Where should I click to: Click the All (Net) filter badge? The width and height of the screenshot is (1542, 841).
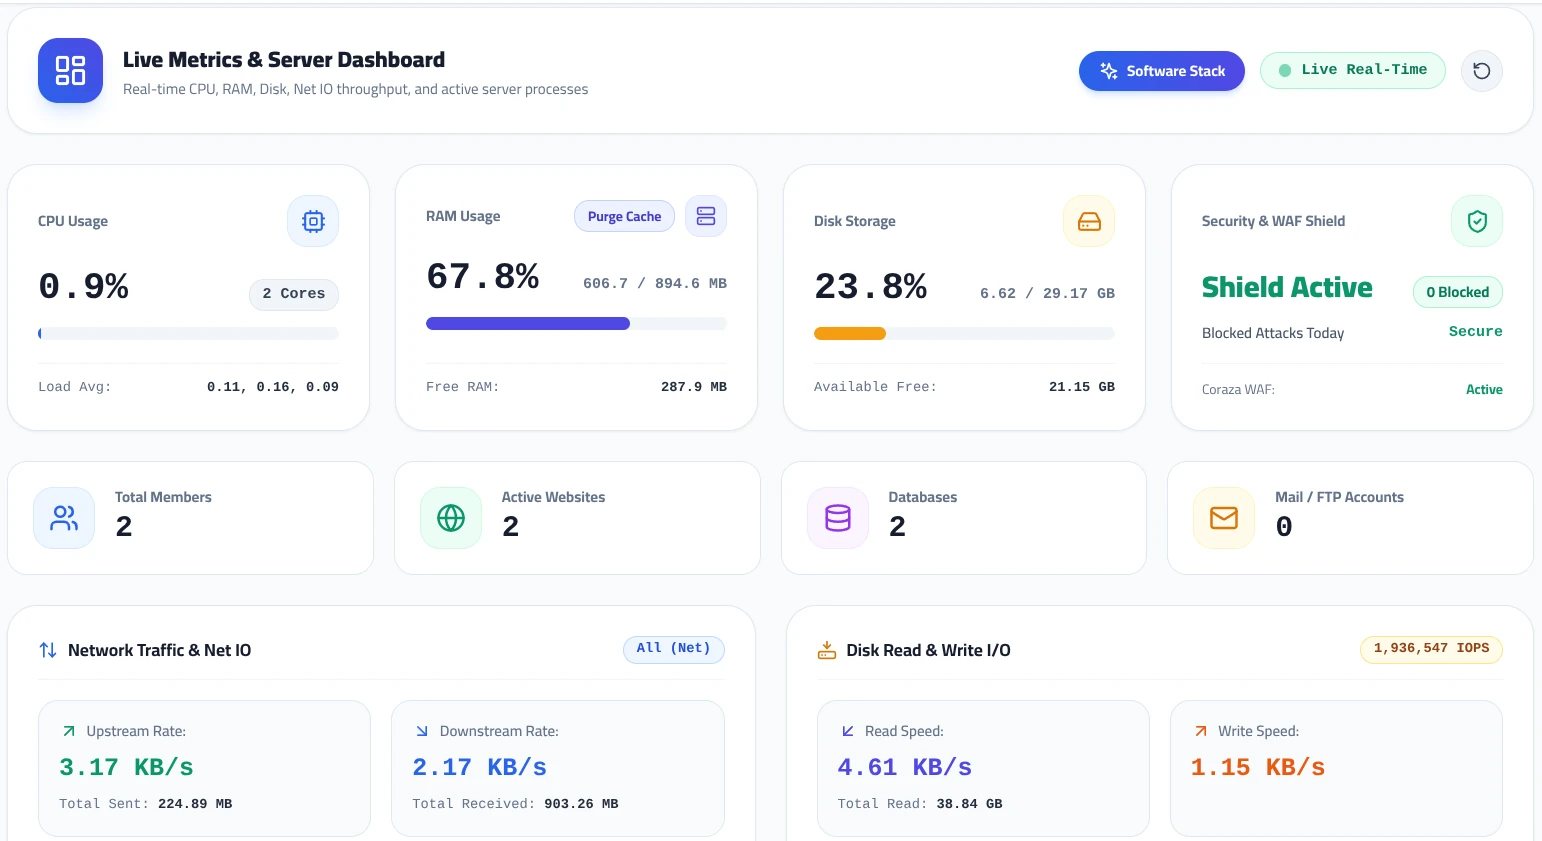tap(674, 649)
